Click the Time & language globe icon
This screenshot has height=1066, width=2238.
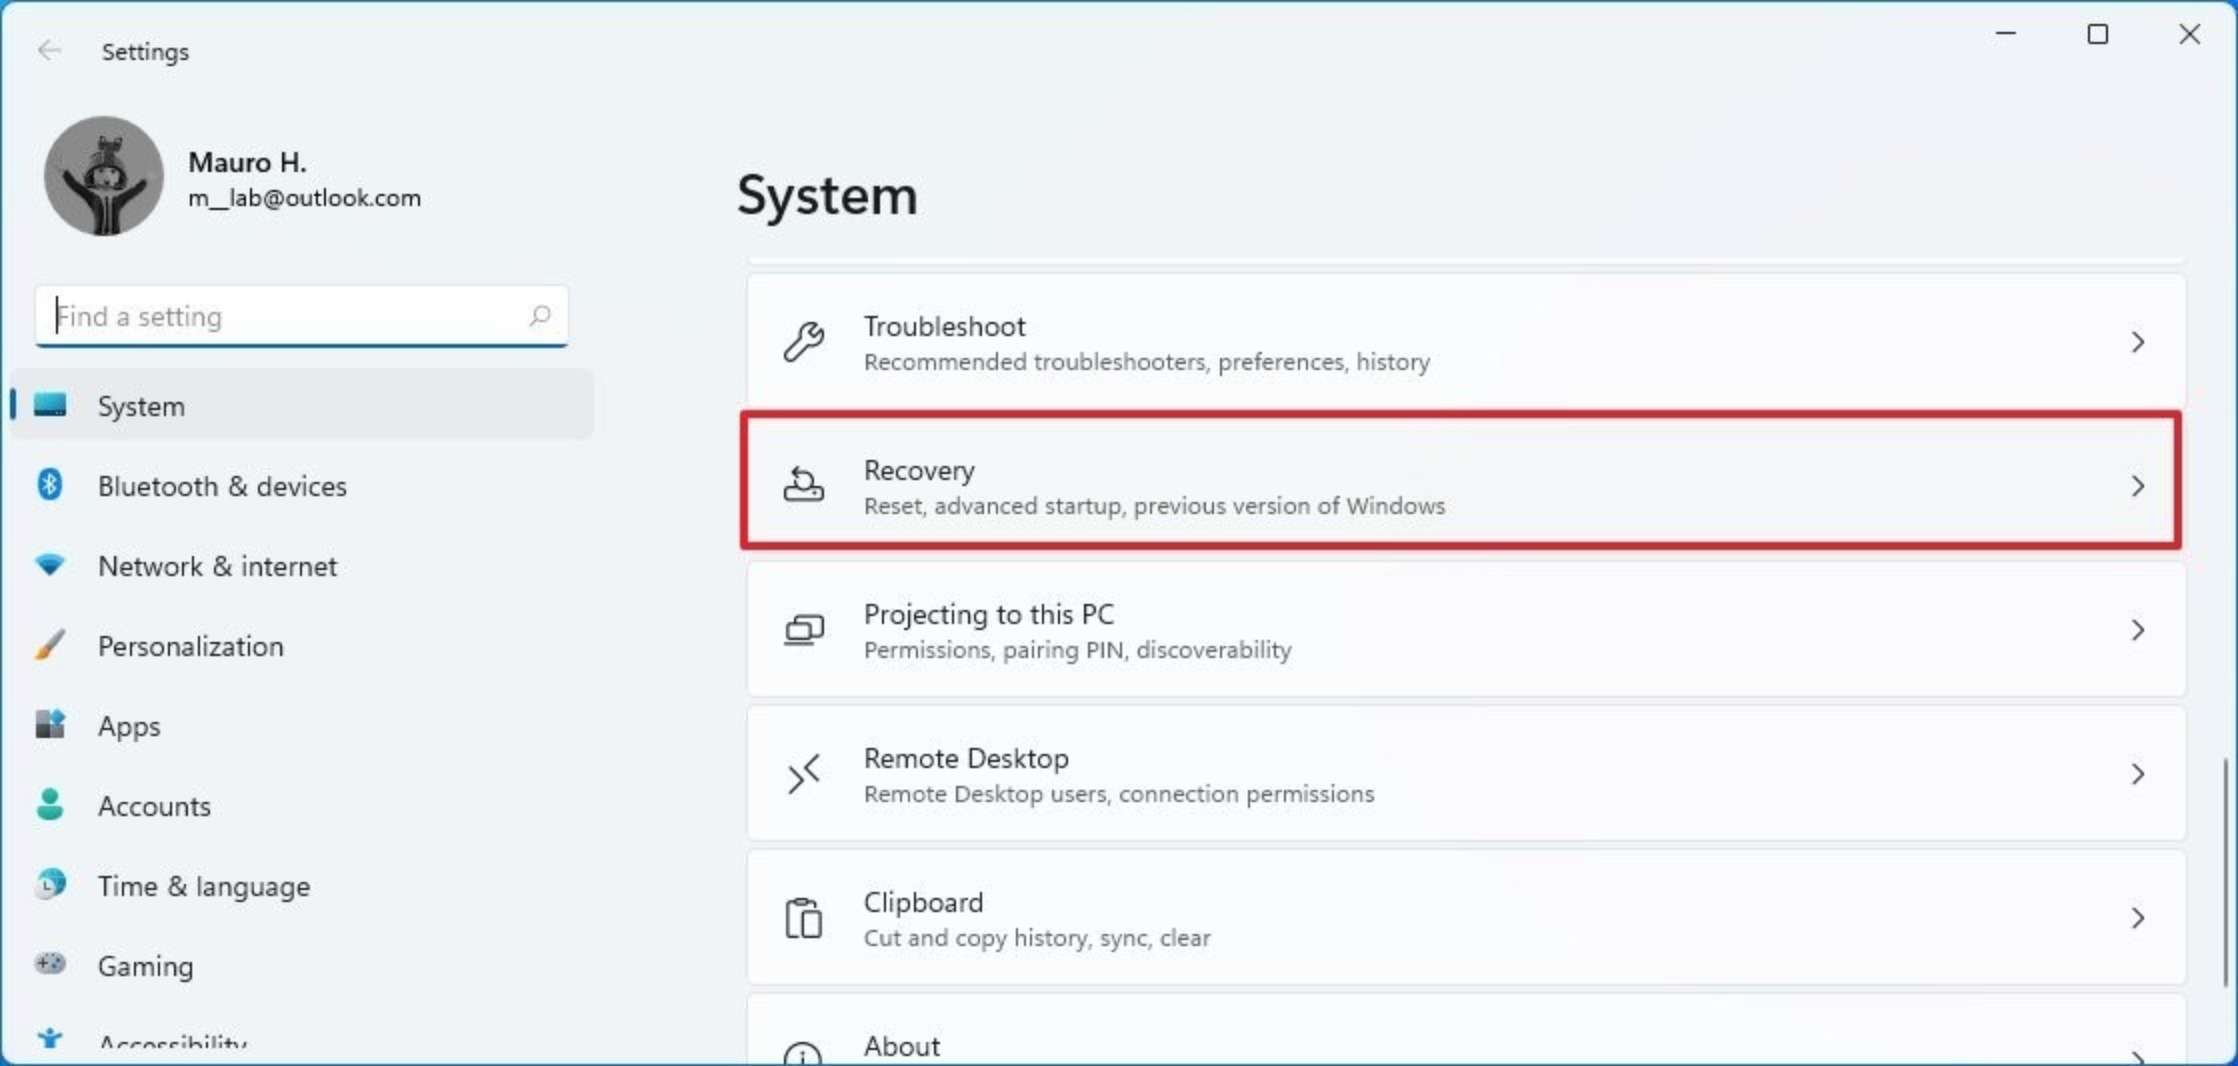tap(50, 884)
